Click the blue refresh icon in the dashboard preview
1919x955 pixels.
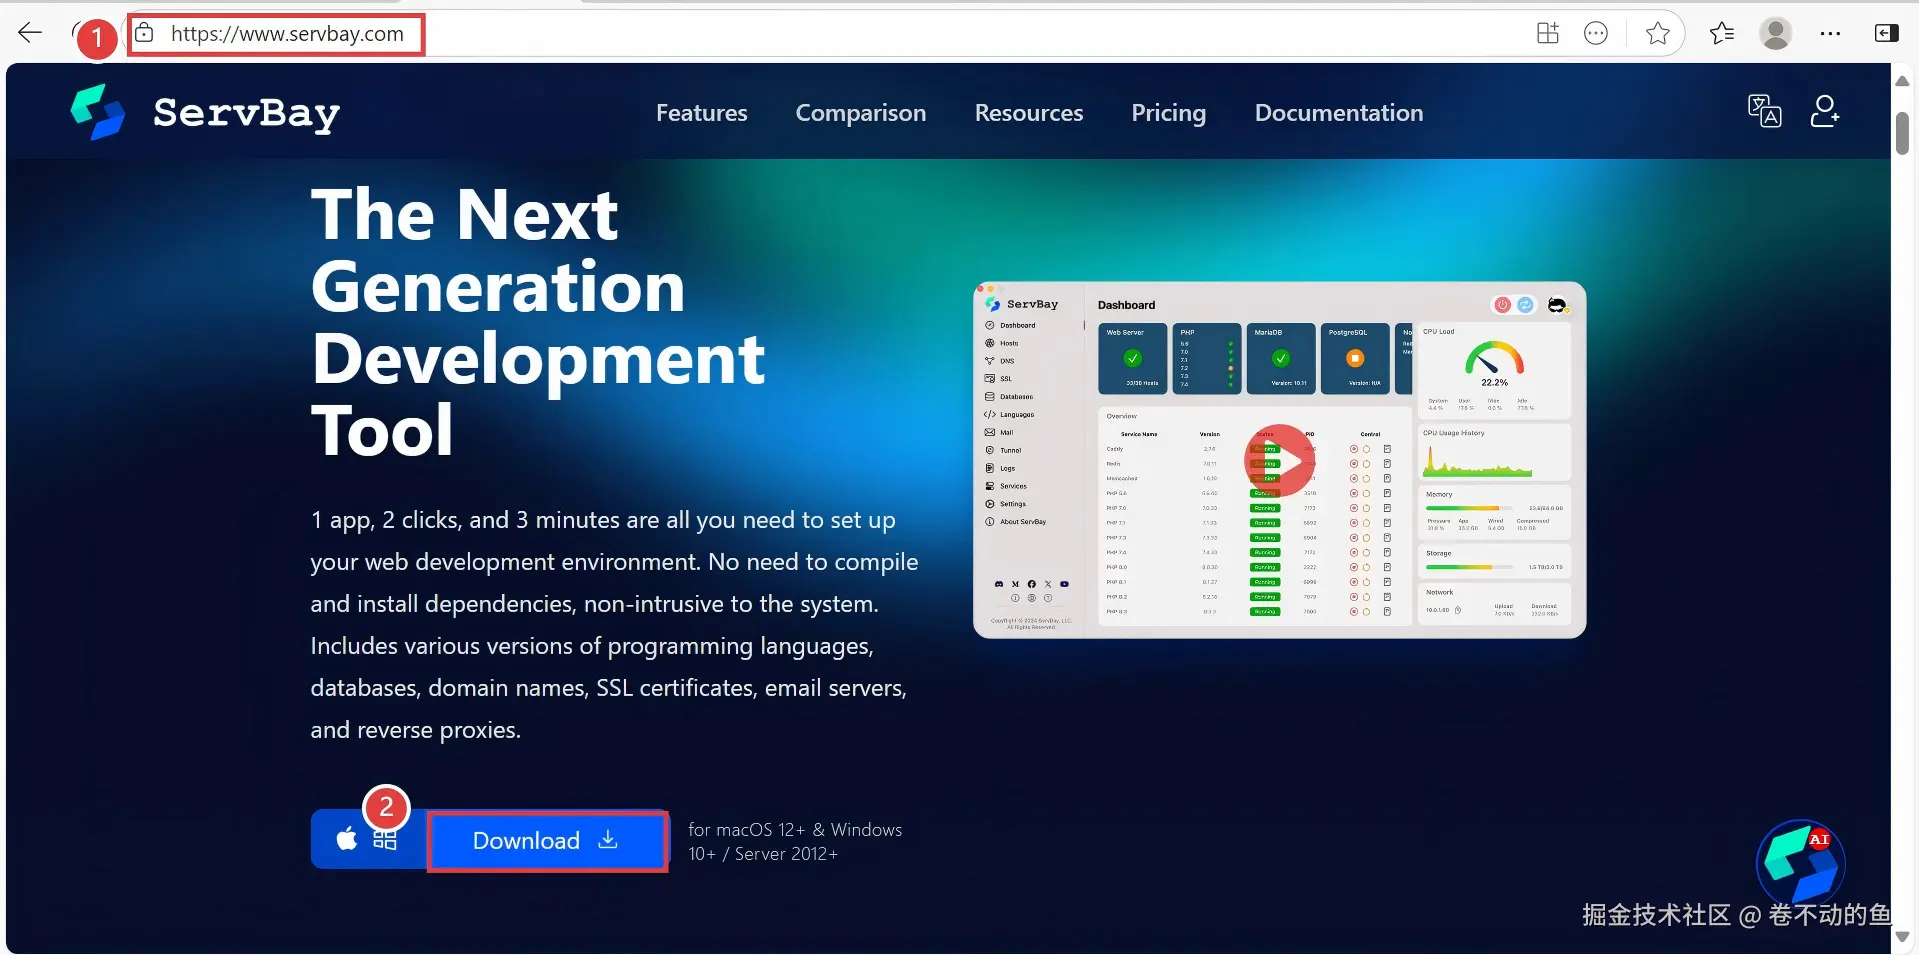(x=1525, y=305)
